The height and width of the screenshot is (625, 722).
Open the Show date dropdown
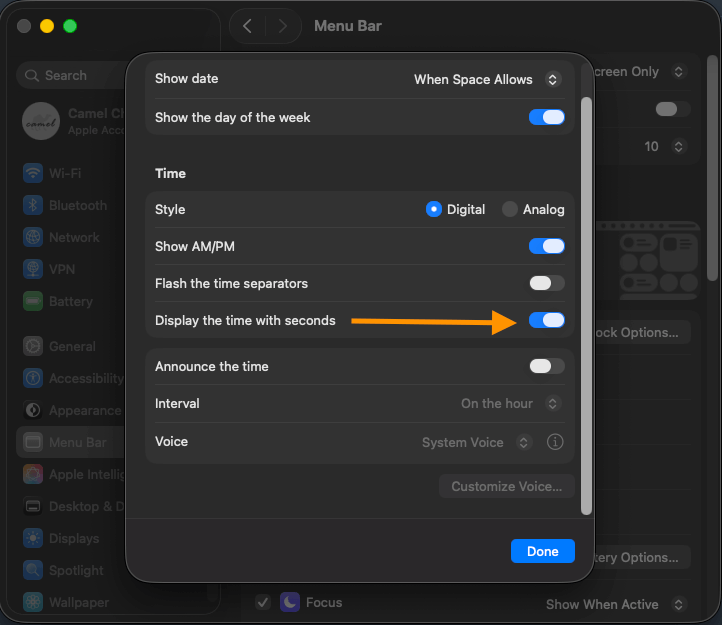pos(487,79)
